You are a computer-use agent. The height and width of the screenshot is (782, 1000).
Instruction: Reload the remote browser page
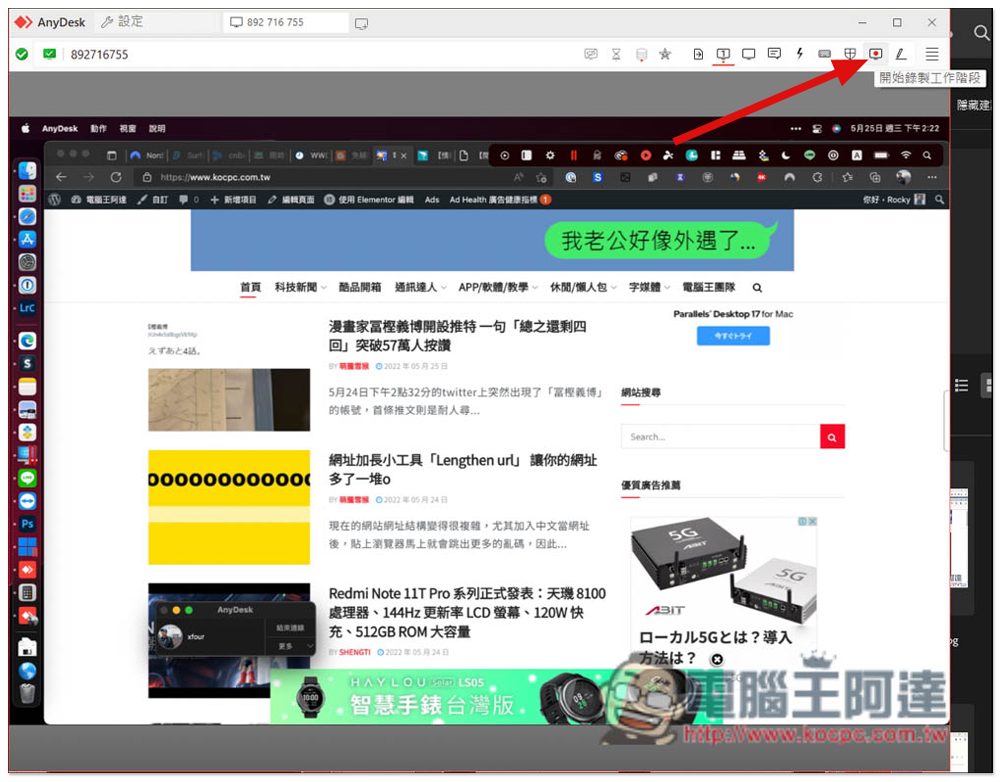[115, 177]
